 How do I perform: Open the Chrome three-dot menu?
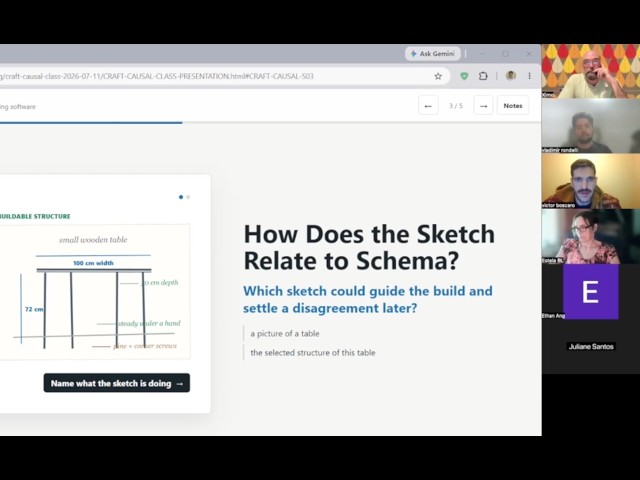[529, 76]
